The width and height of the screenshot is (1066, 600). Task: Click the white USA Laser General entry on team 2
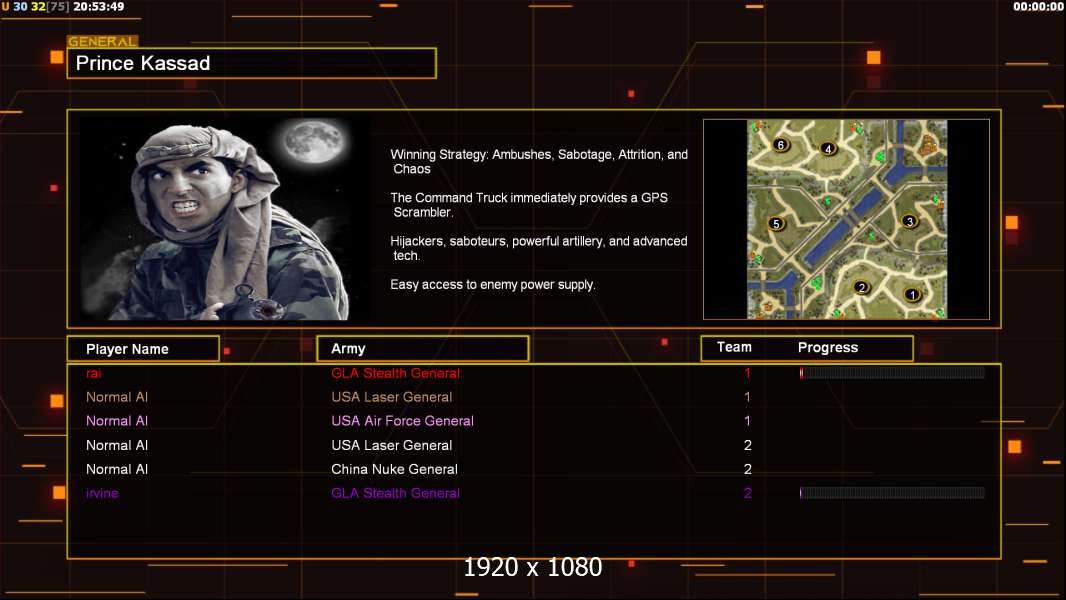[392, 445]
